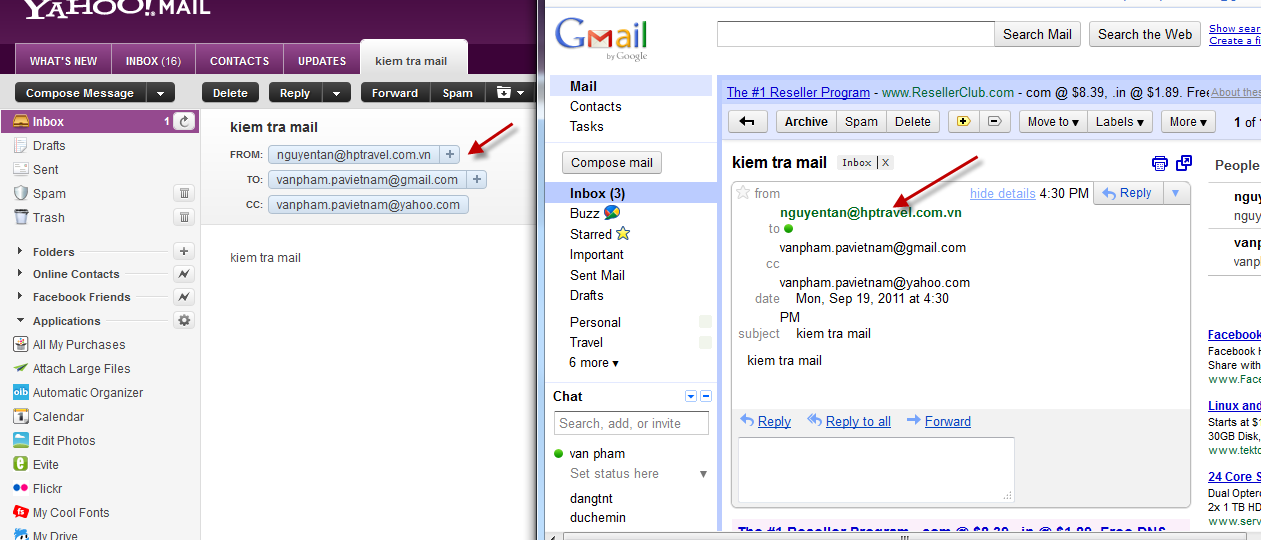Mark message as important with yellow plus icon

pyautogui.click(x=964, y=122)
